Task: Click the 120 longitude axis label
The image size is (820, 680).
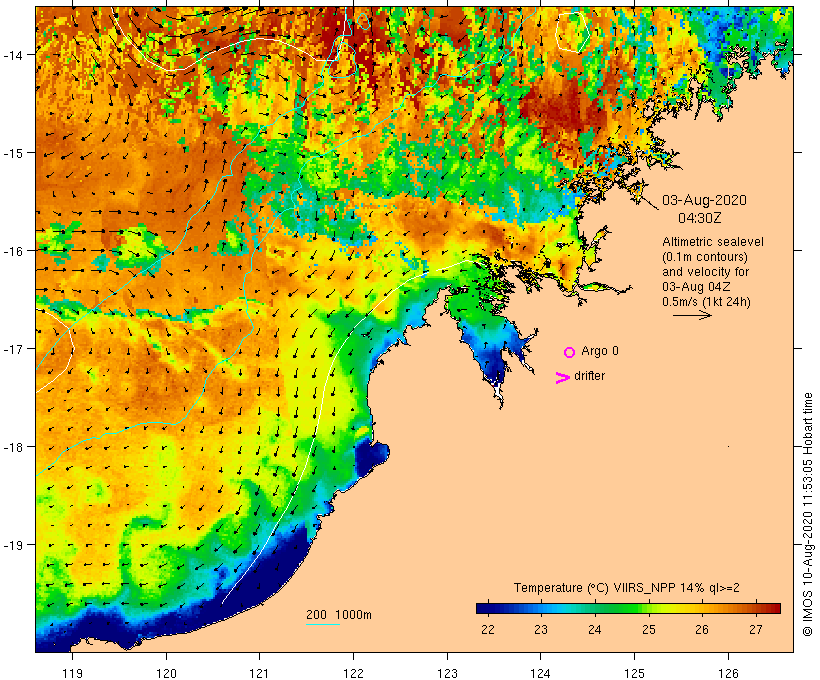Action: pos(166,673)
